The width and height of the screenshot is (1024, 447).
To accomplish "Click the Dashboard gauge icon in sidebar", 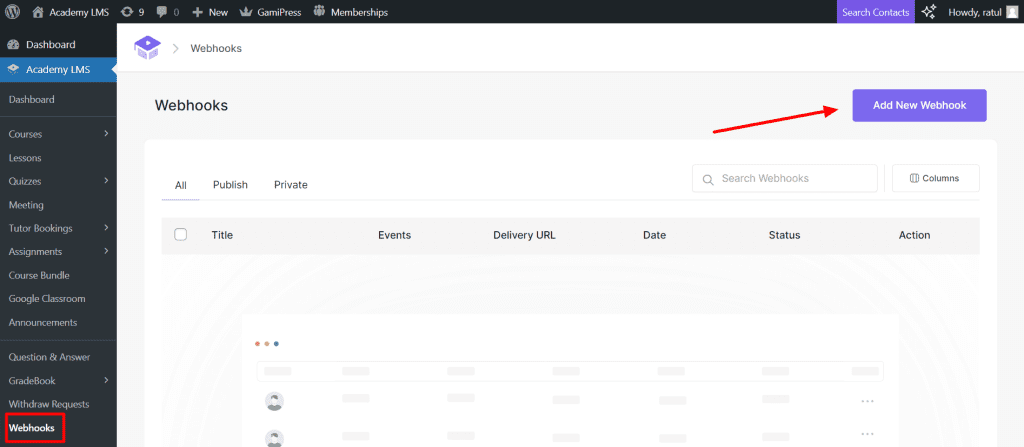I will (x=13, y=44).
